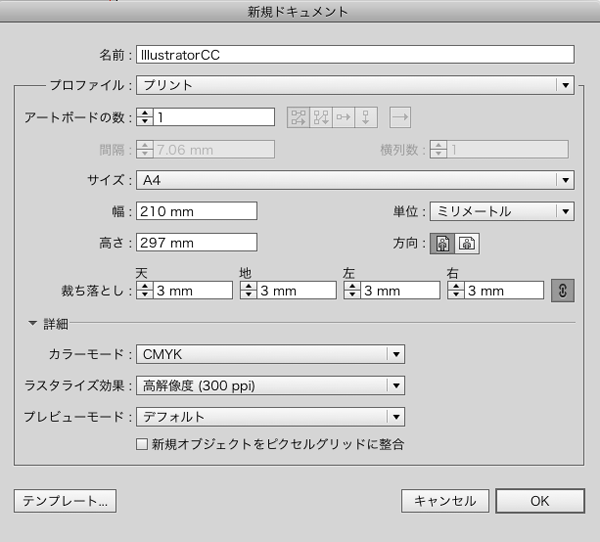Collapse the 詳細 section triangle
The width and height of the screenshot is (600, 542).
tap(33, 323)
